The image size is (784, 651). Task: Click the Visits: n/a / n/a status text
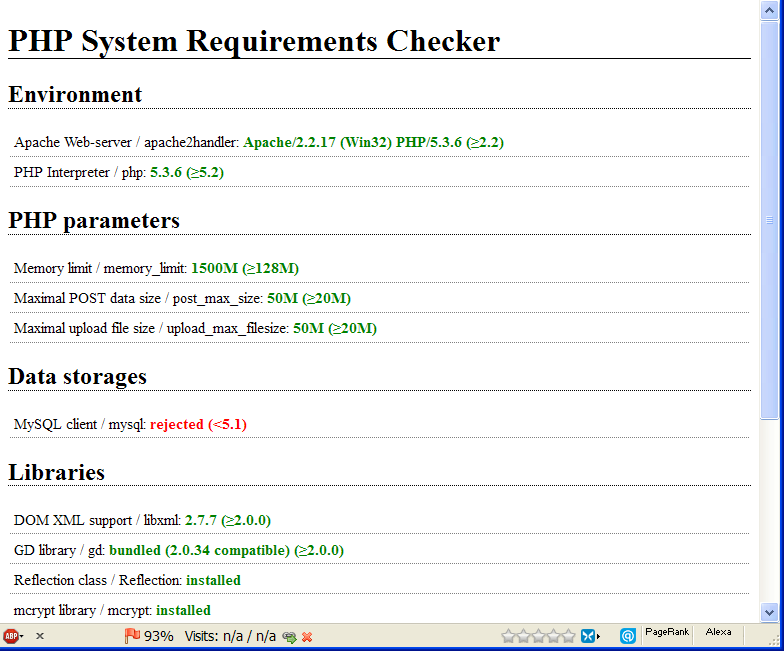(230, 636)
